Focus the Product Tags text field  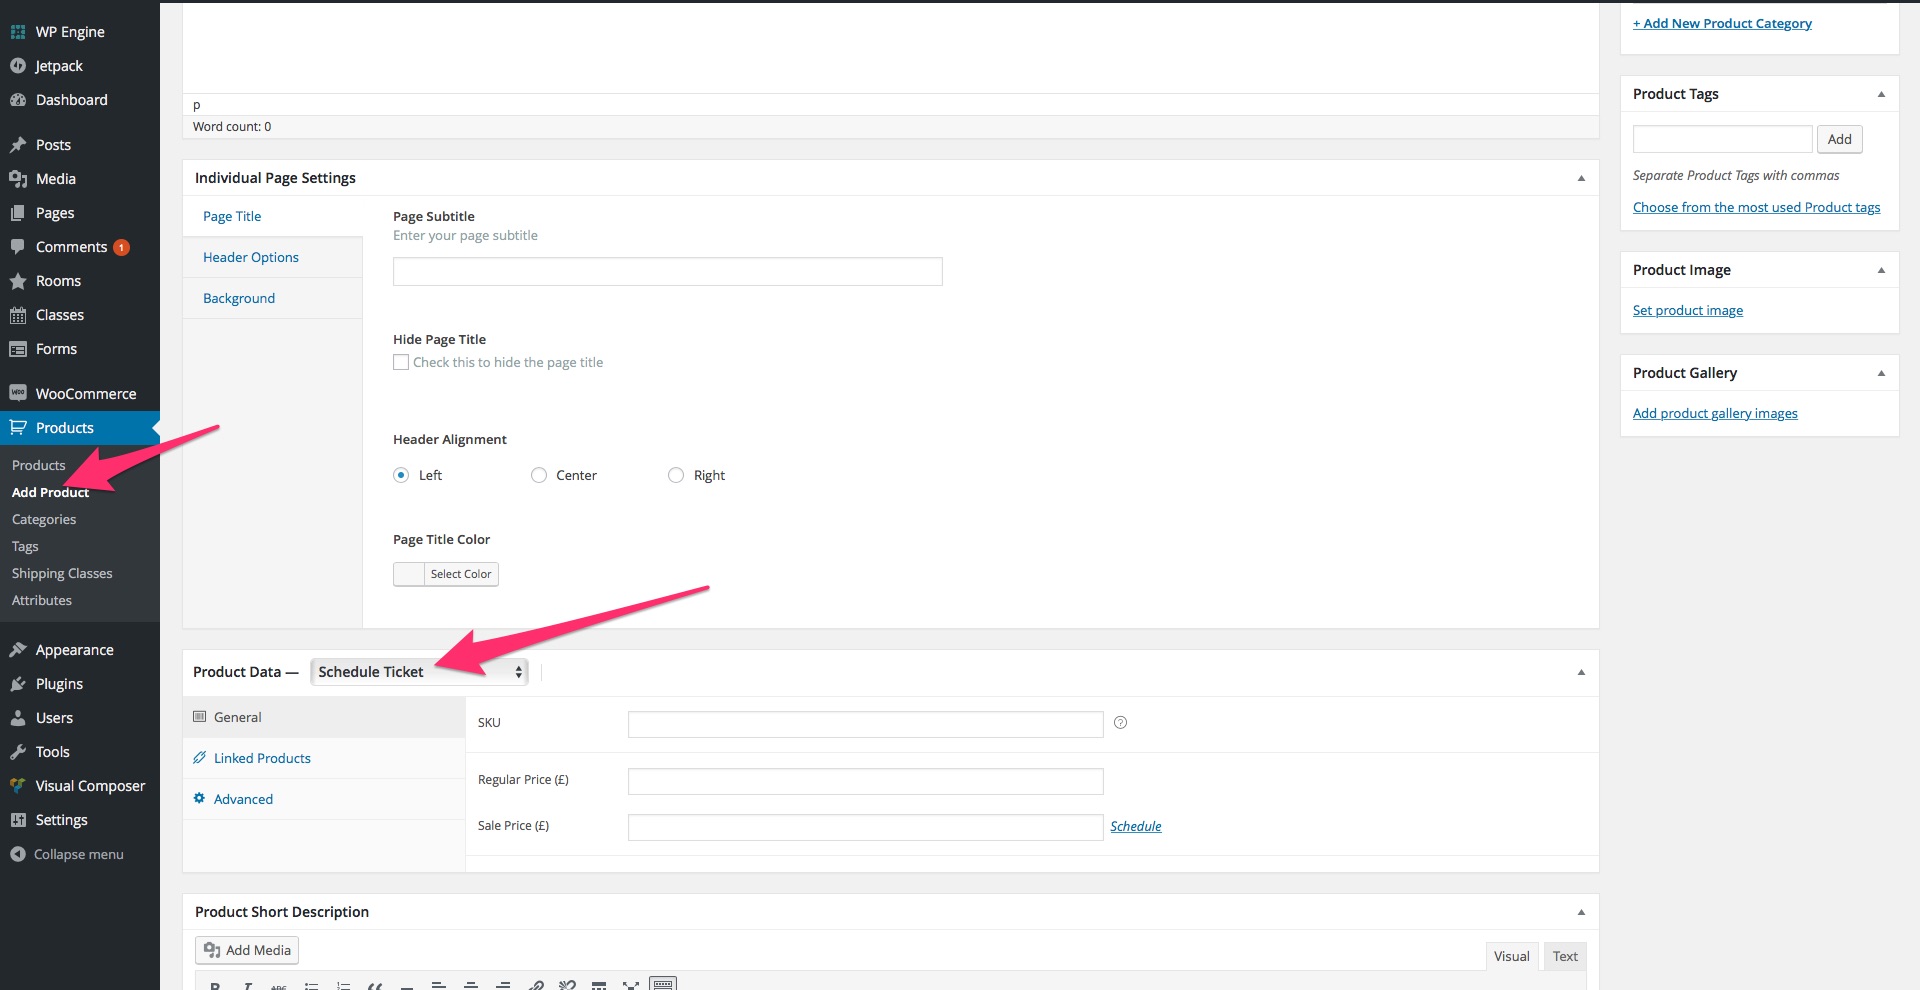pos(1722,139)
